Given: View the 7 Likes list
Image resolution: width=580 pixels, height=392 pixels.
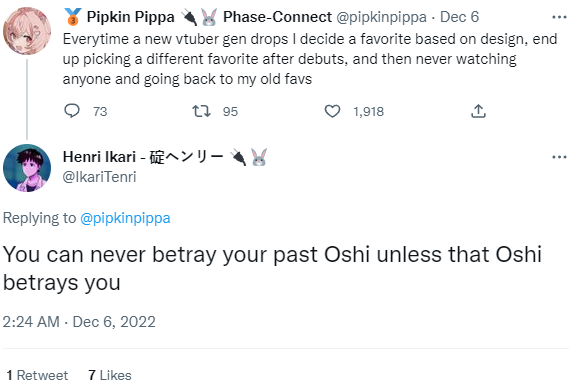Looking at the screenshot, I should click(110, 375).
